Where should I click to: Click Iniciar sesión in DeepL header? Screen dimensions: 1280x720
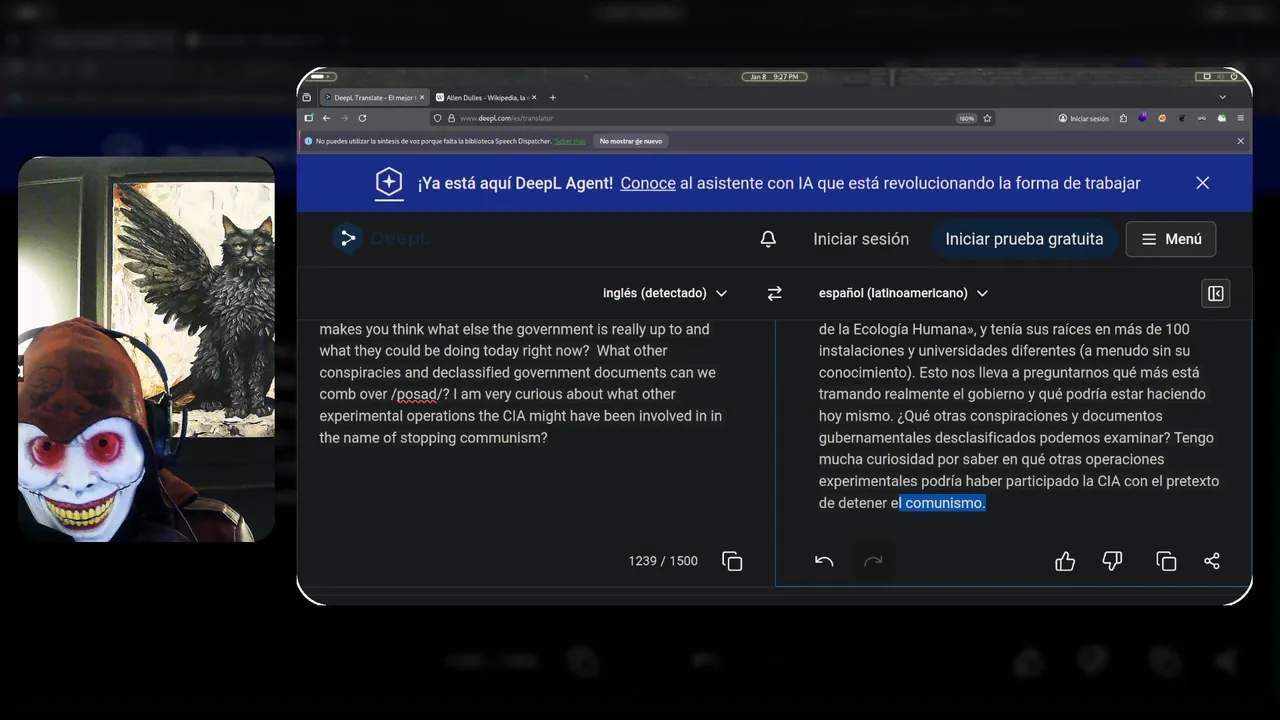(x=861, y=239)
